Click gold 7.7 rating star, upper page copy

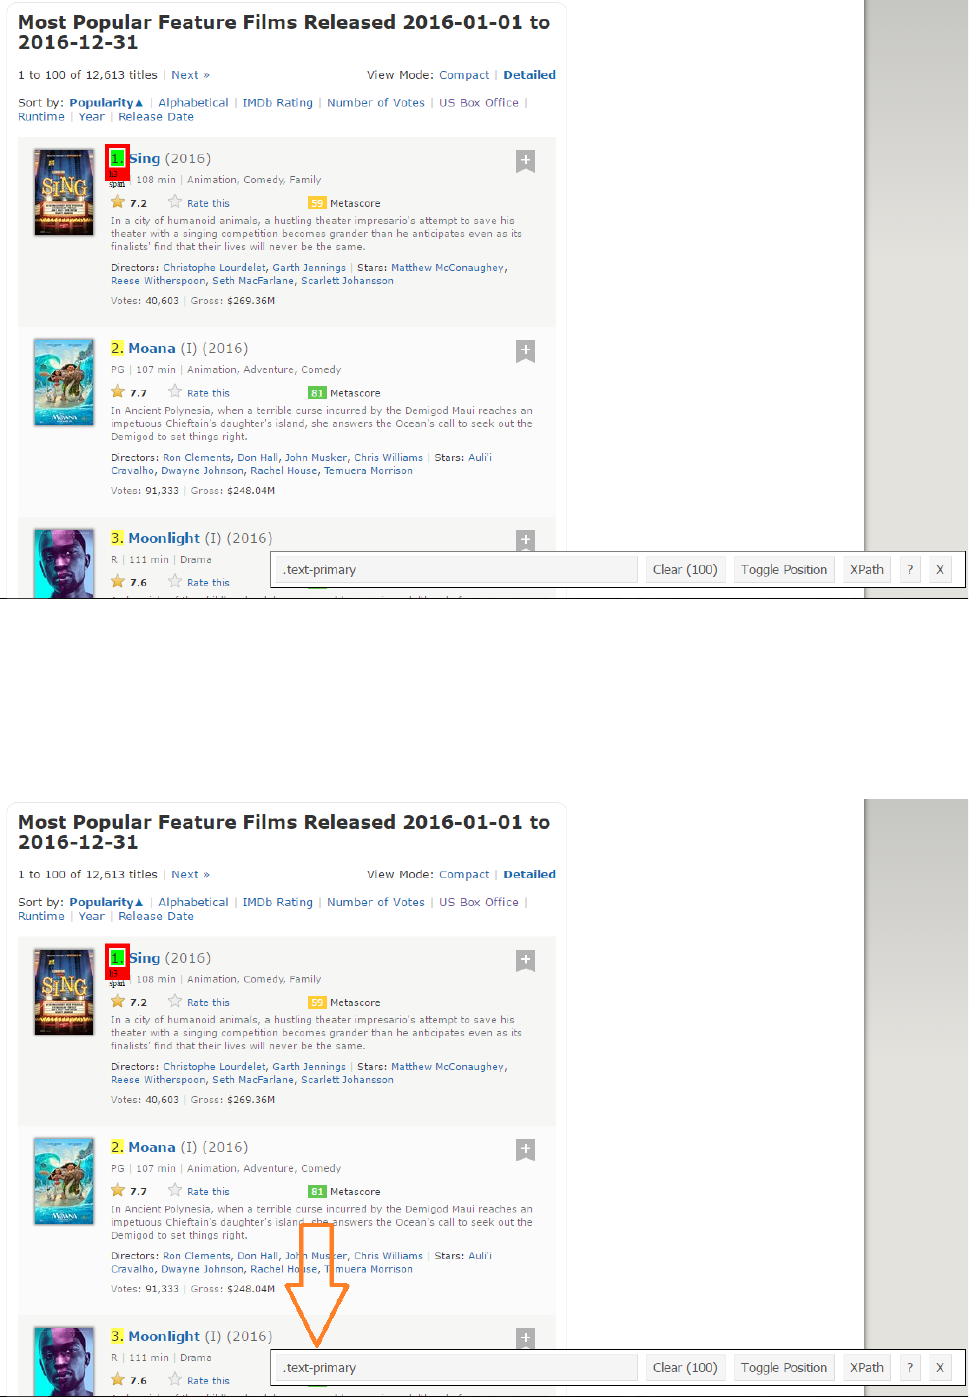(x=118, y=392)
